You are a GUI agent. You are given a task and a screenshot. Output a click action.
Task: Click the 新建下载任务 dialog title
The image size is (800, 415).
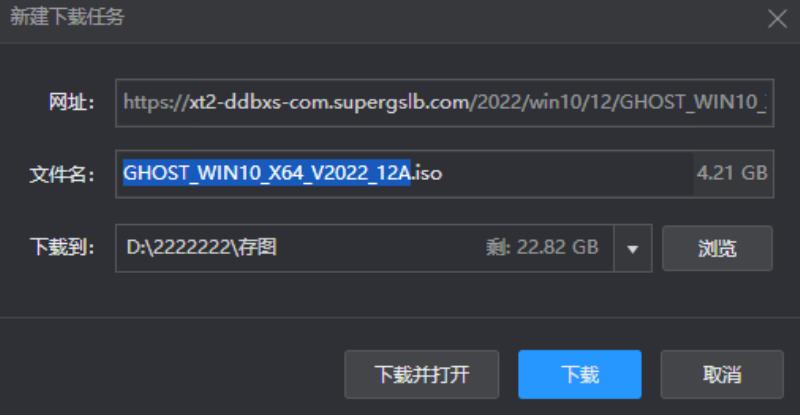point(67,17)
